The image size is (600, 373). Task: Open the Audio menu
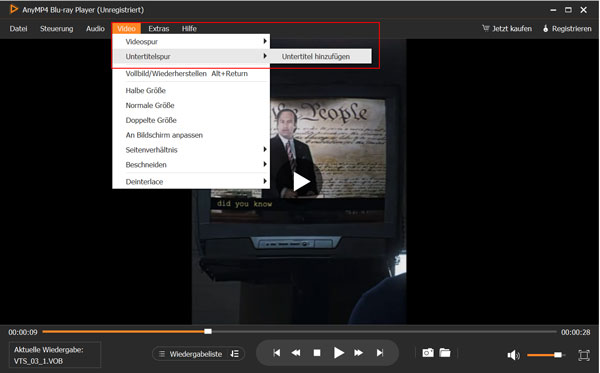95,29
